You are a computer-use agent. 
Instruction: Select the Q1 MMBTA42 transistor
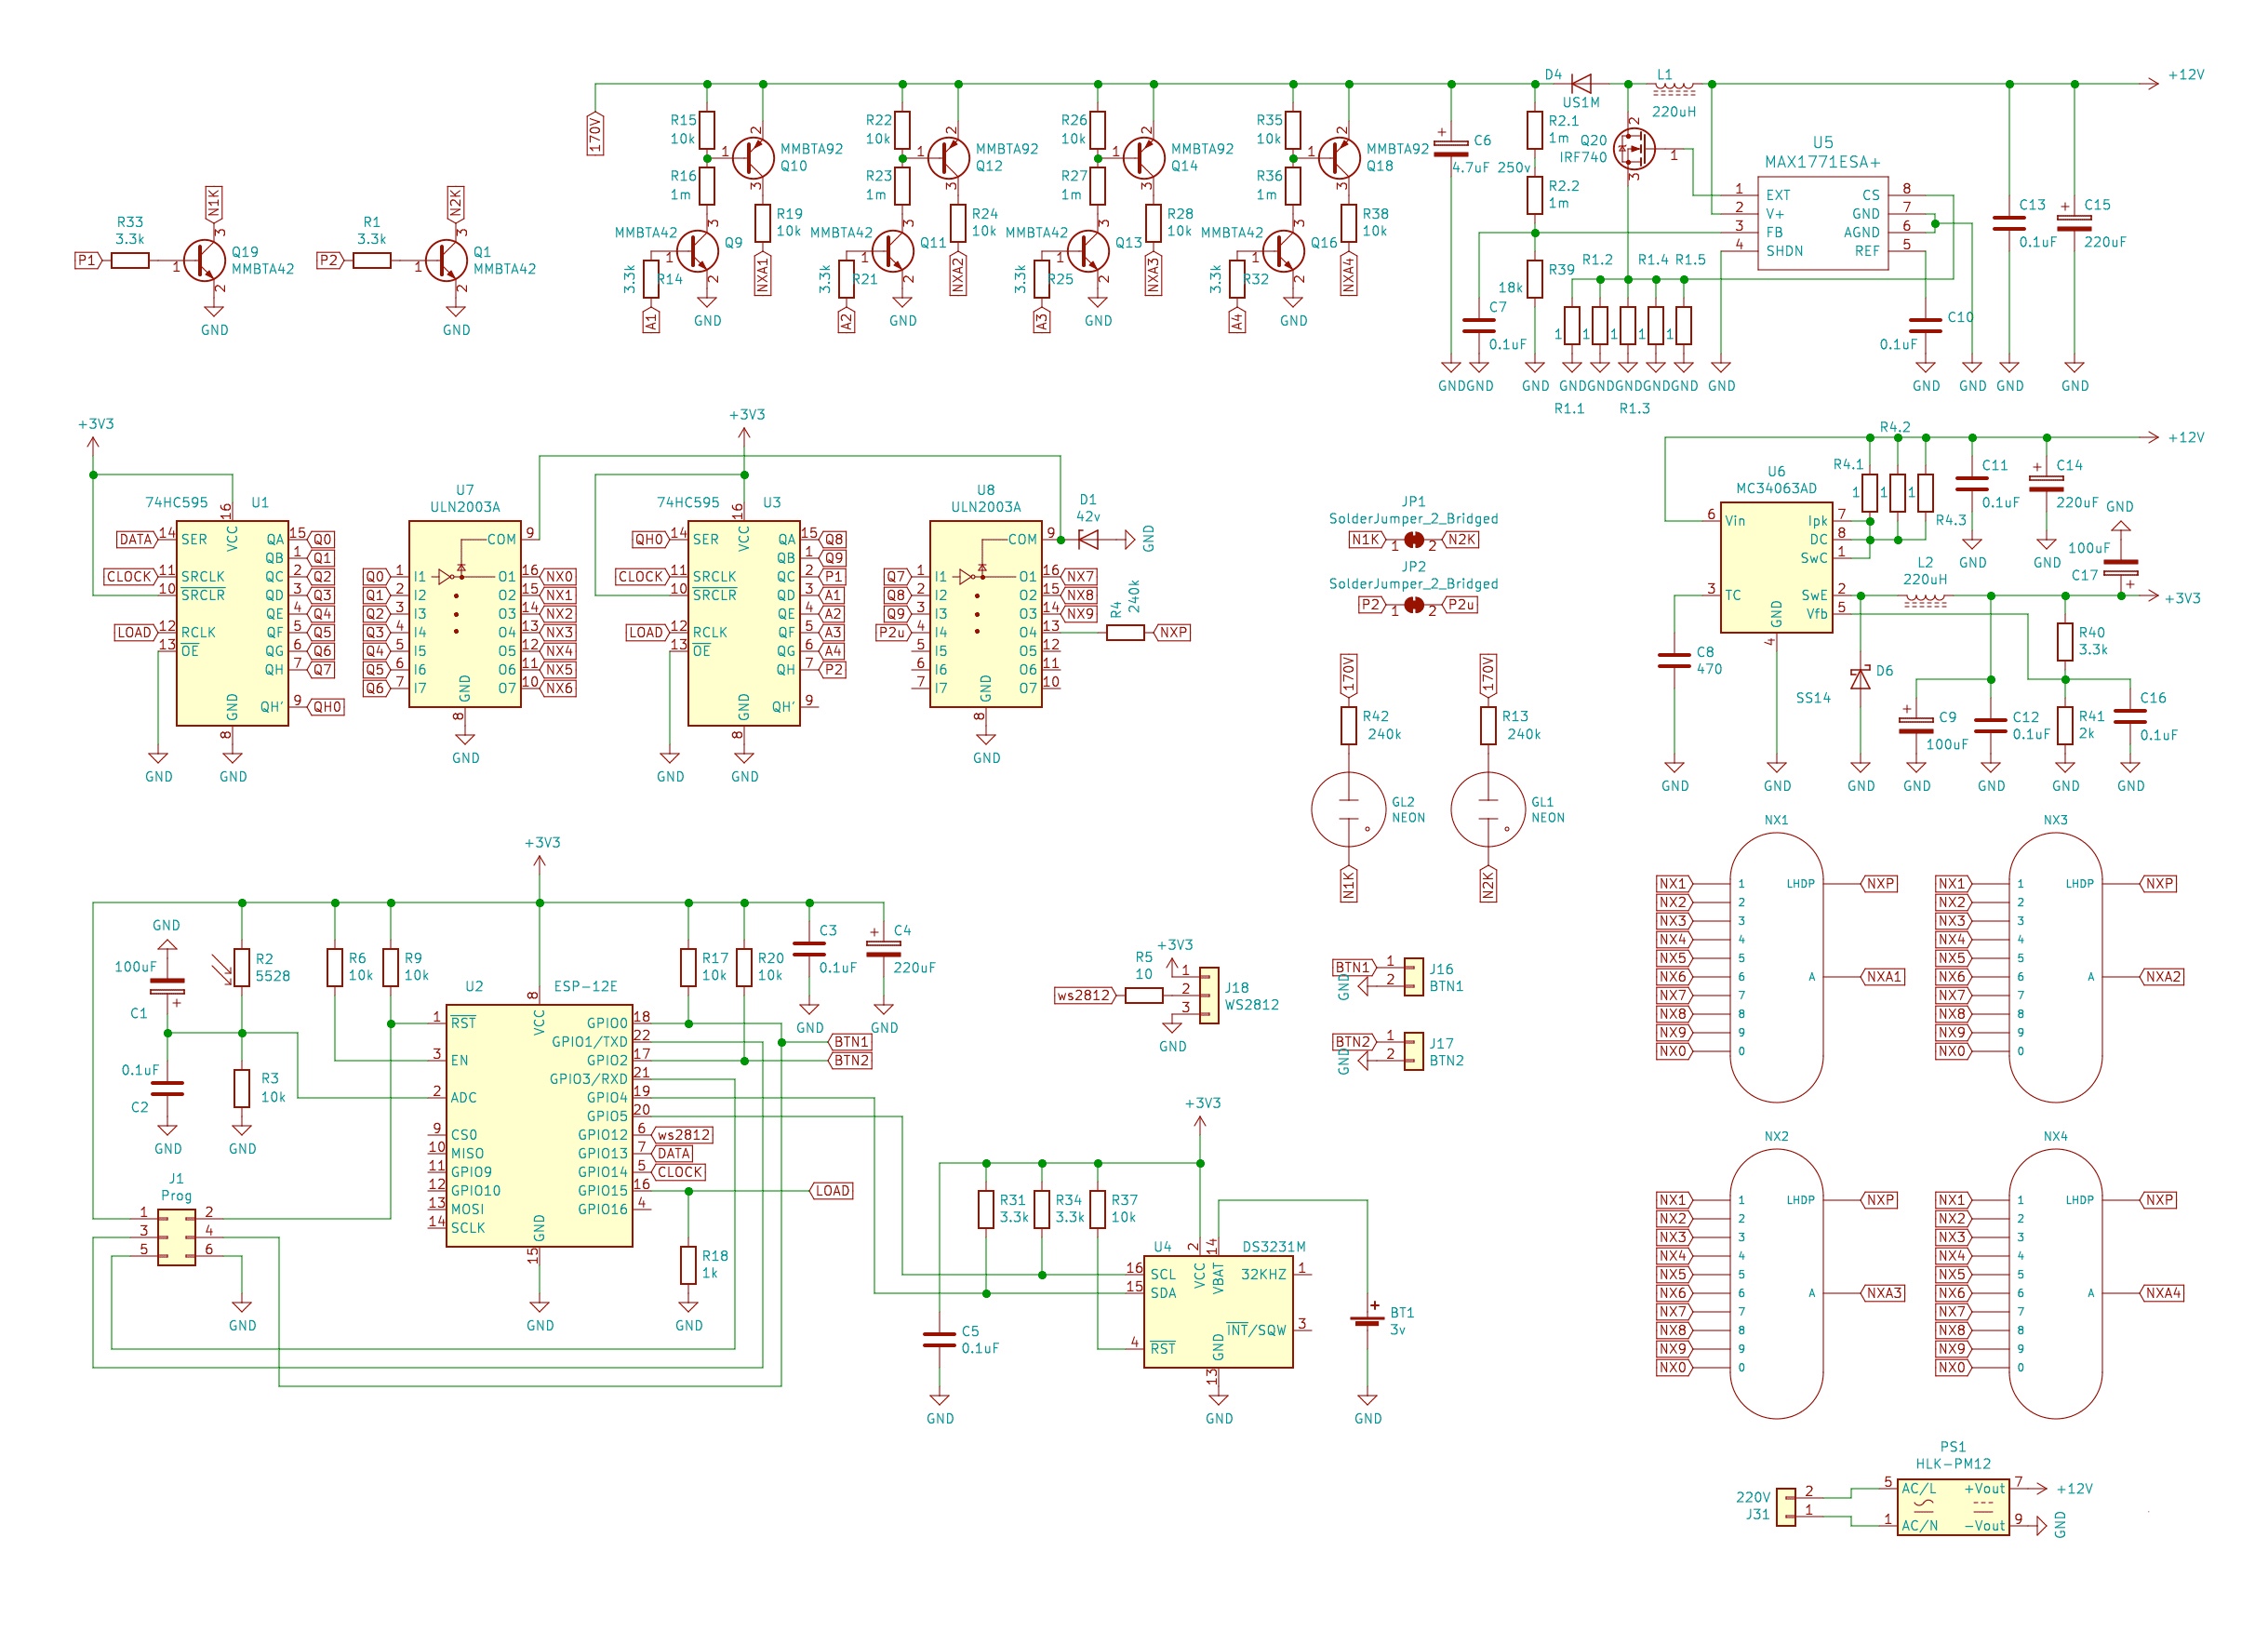[x=447, y=261]
